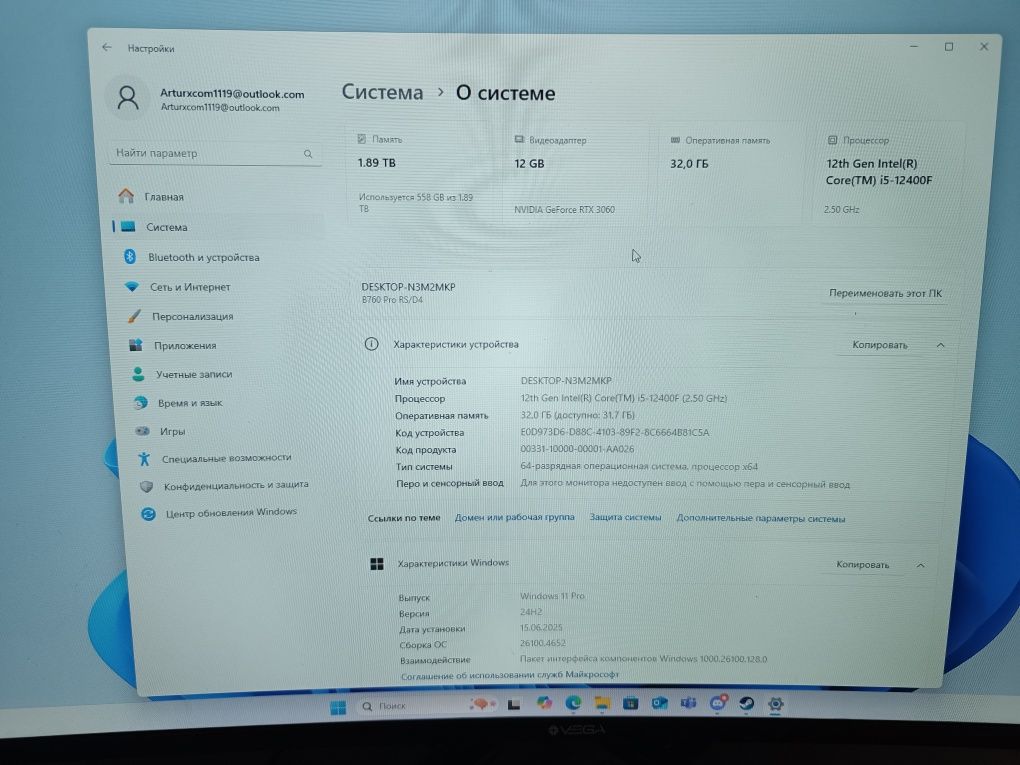1020x765 pixels.
Task: Collapse the Характеристики Windows section chevron
Action: [x=920, y=565]
